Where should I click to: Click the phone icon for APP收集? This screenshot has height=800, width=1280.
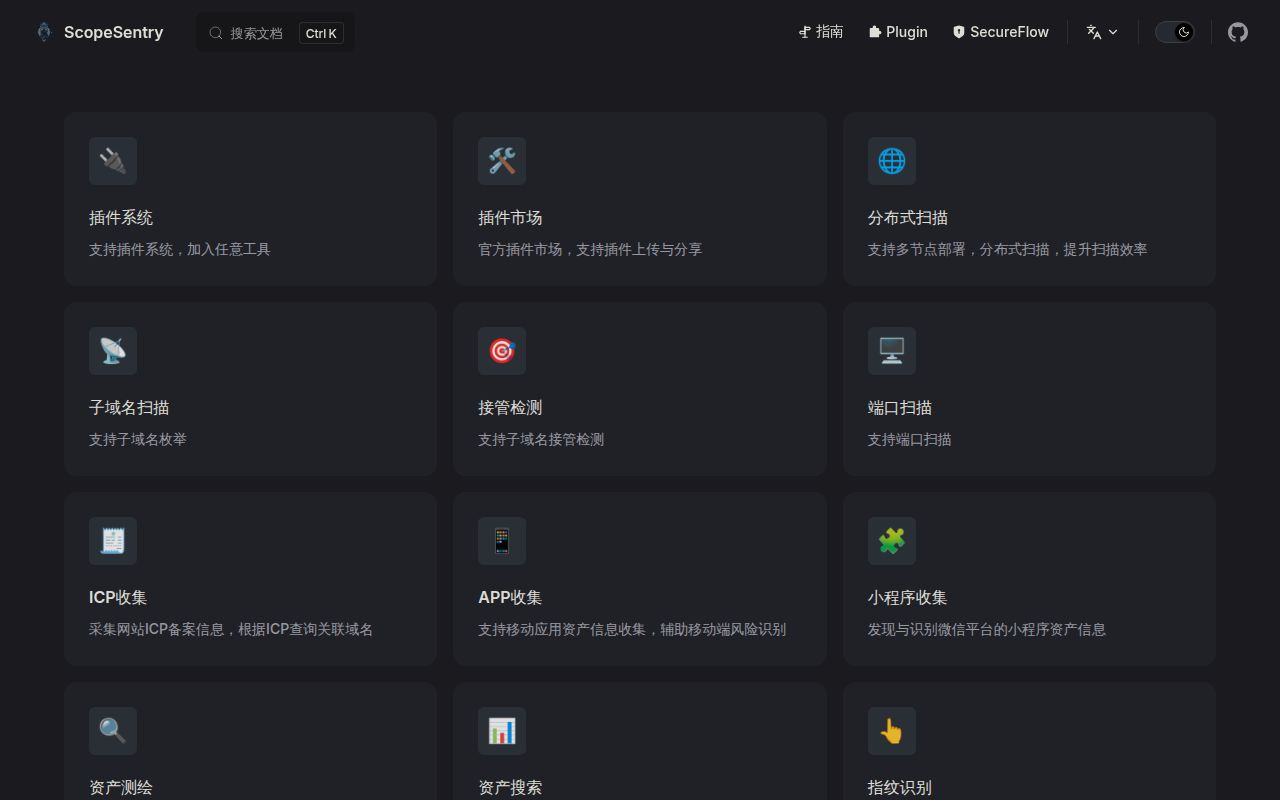coord(502,541)
